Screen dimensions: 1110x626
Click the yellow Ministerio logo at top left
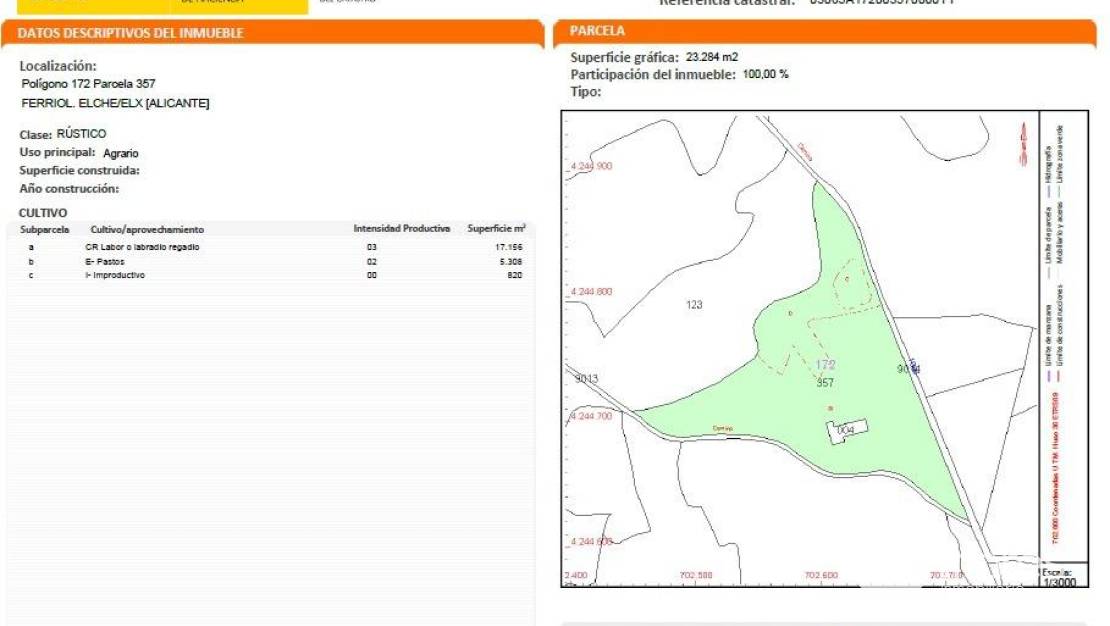162,6
